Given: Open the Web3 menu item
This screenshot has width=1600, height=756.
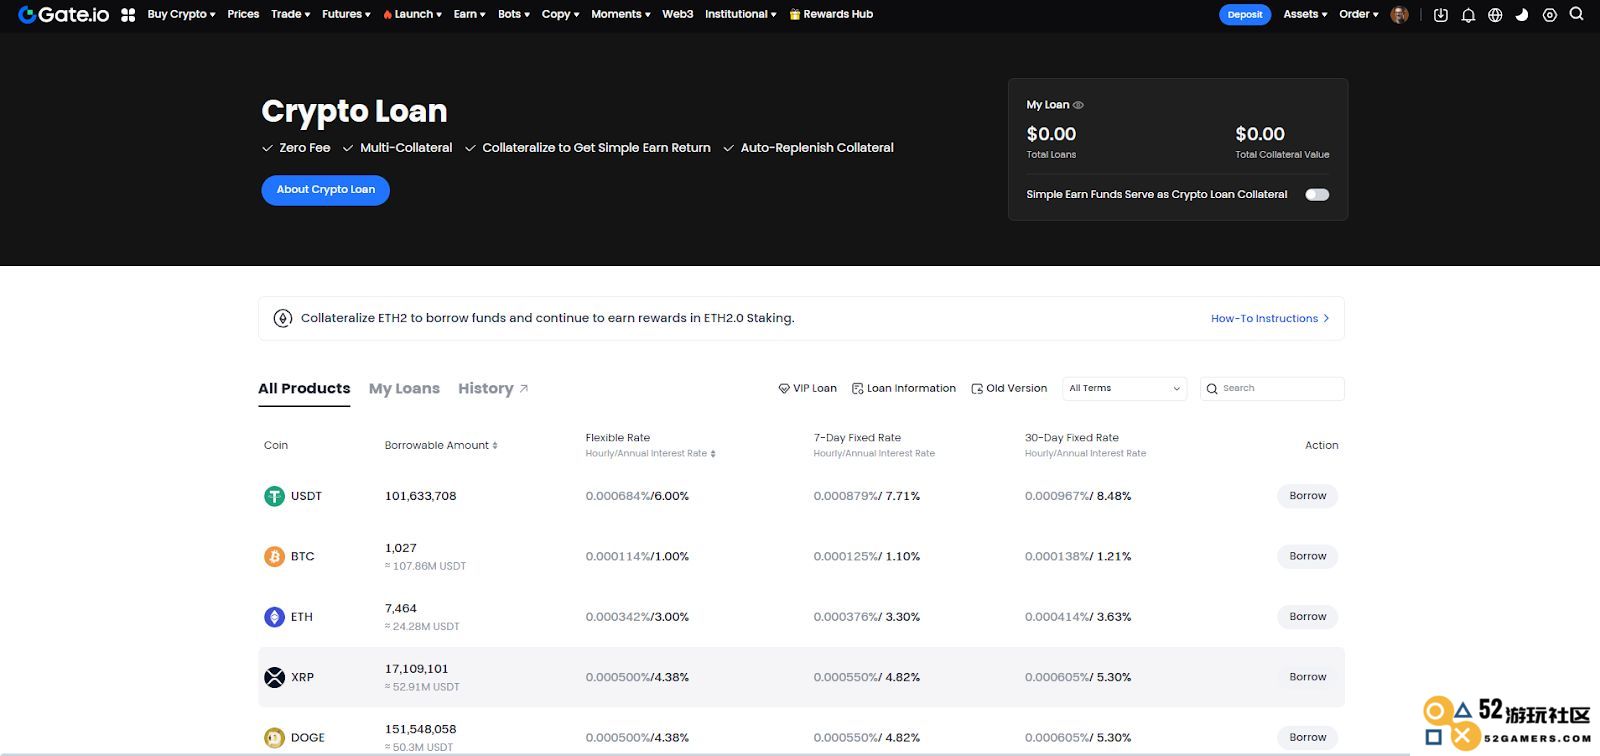Looking at the screenshot, I should pos(677,14).
